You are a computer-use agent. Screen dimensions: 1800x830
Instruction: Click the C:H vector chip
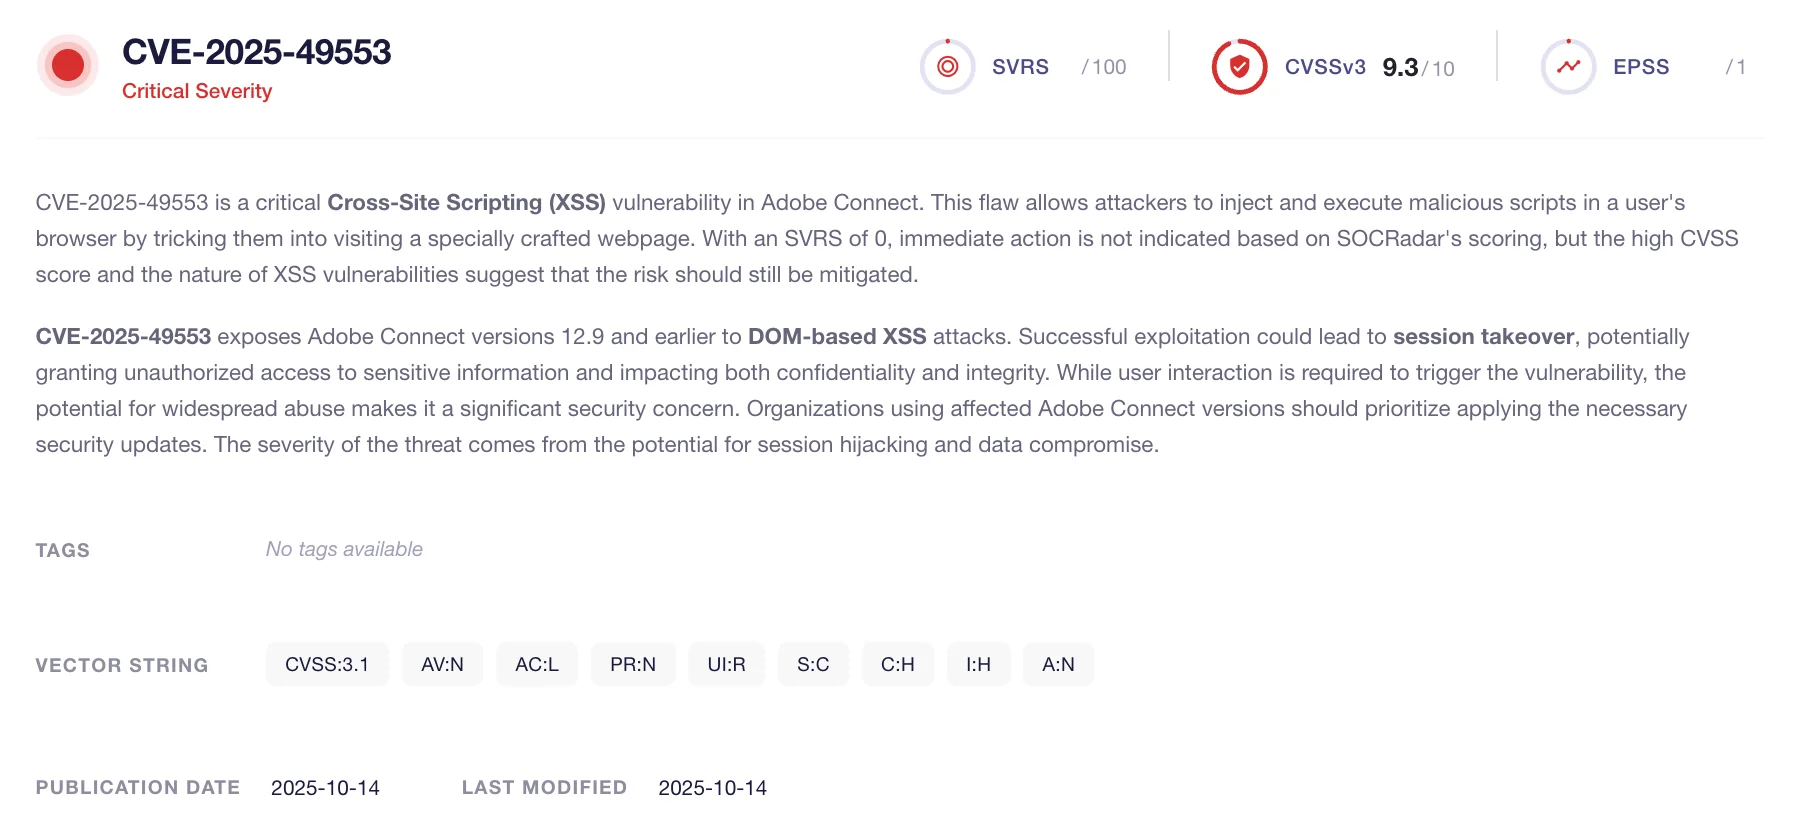[897, 664]
